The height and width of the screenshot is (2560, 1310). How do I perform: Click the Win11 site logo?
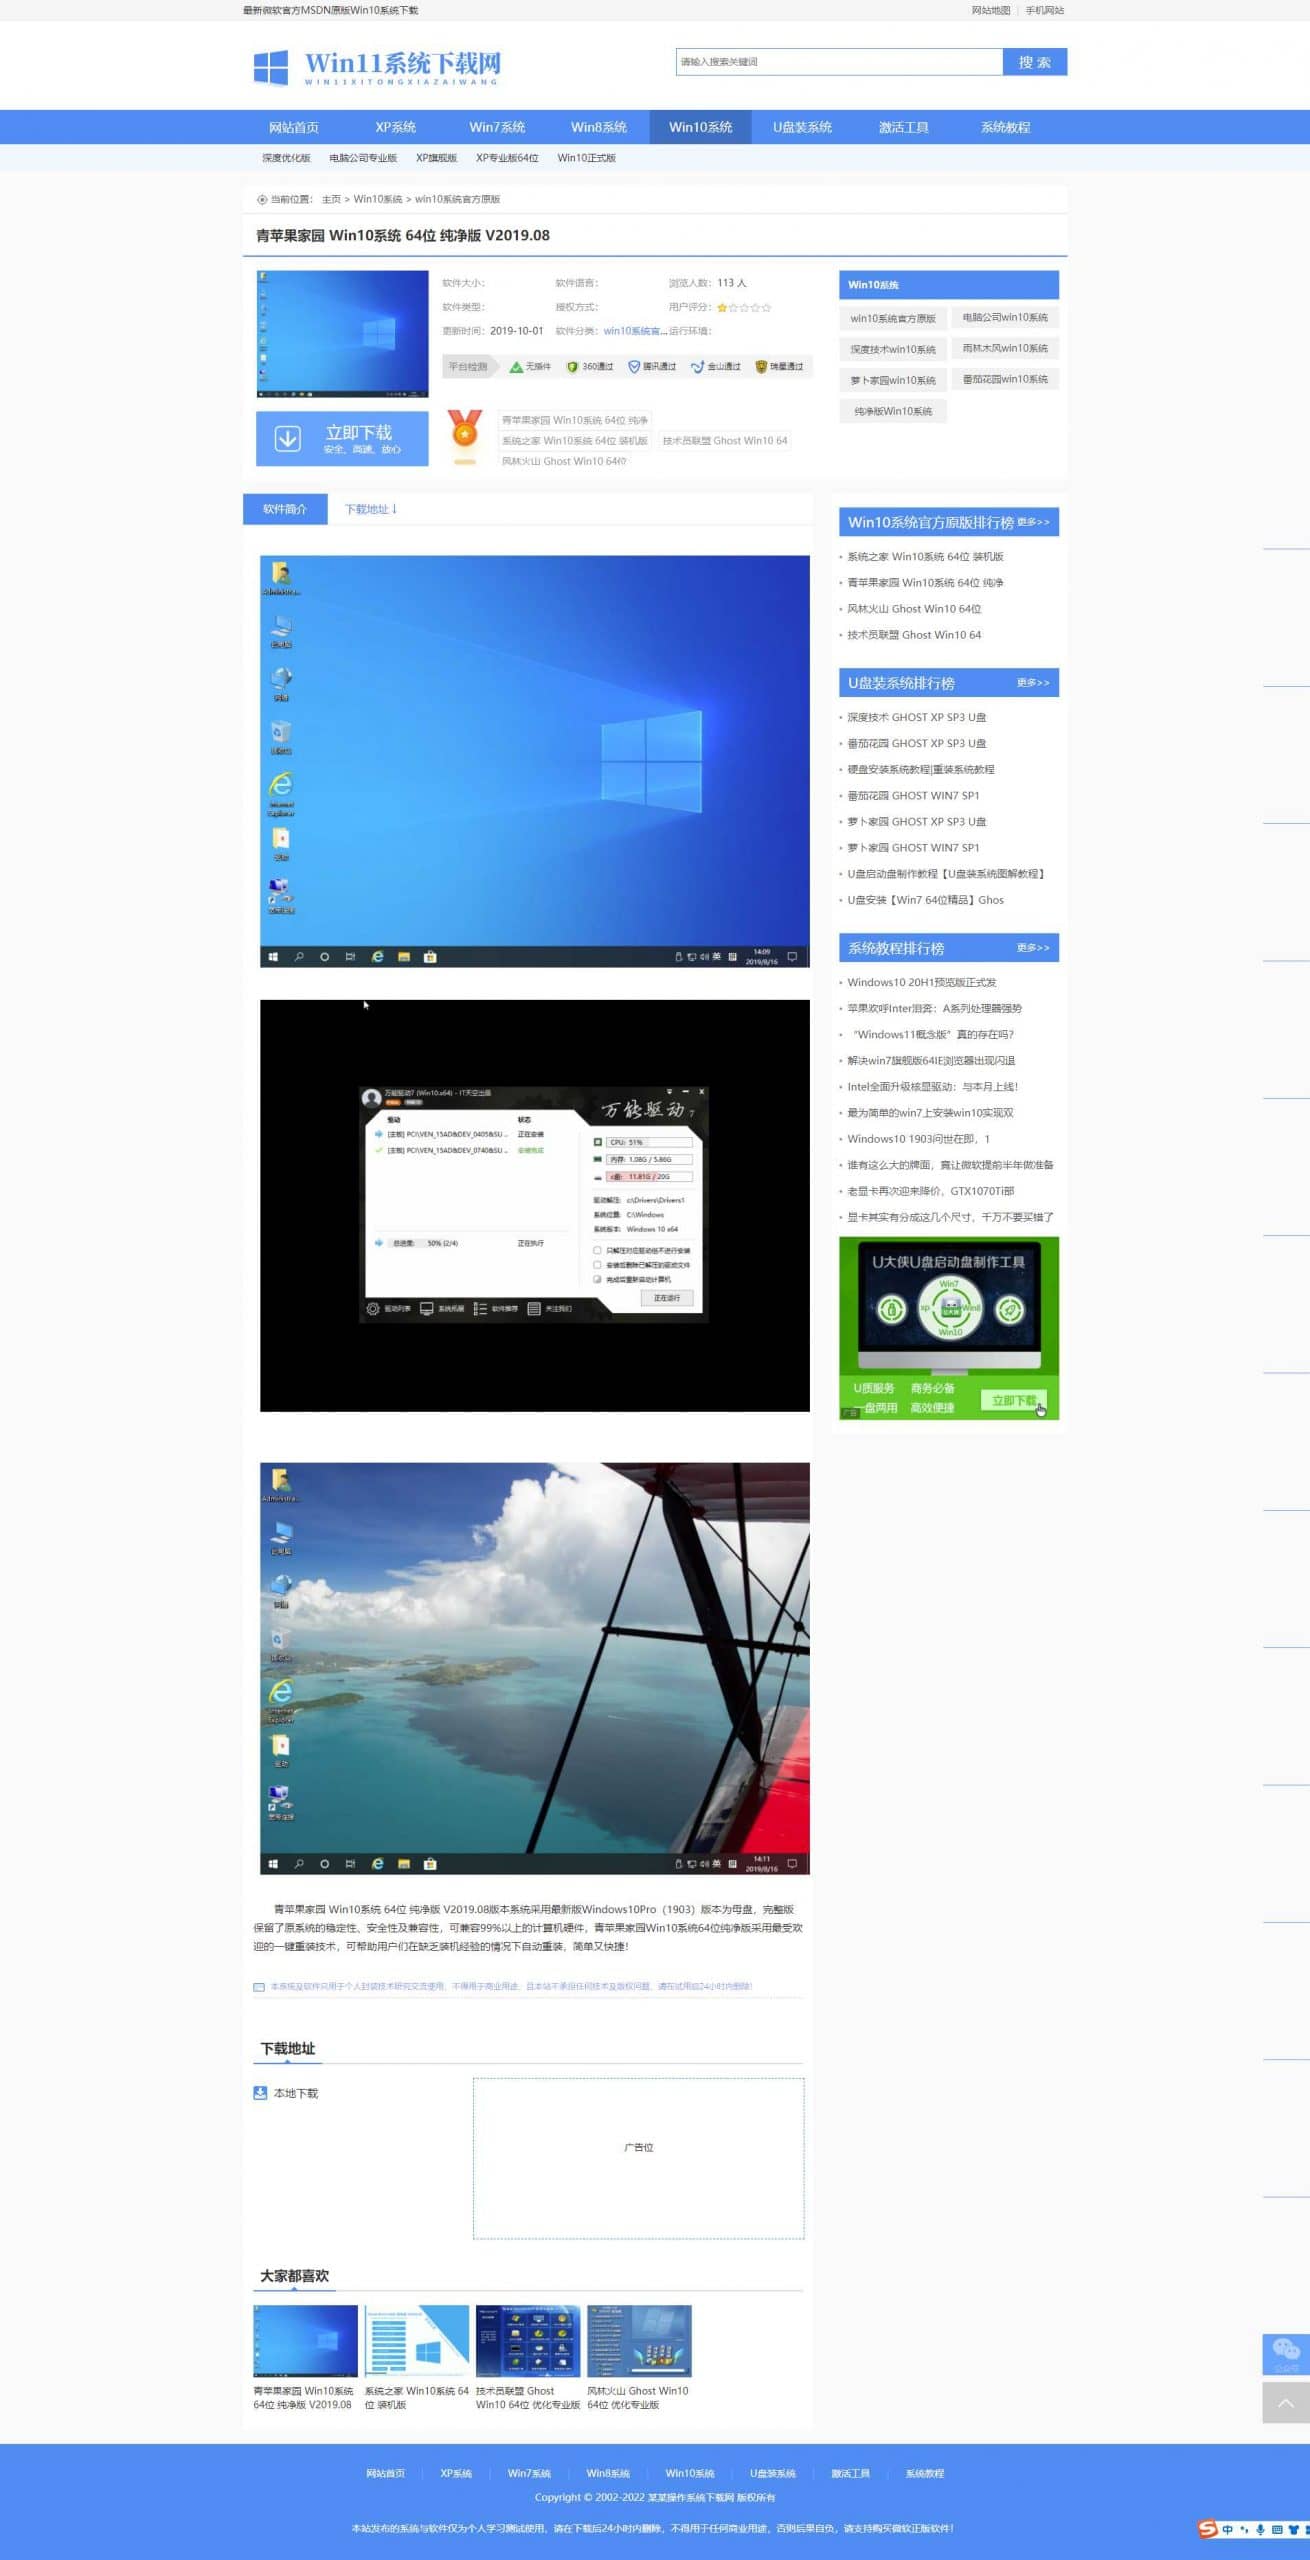click(376, 67)
